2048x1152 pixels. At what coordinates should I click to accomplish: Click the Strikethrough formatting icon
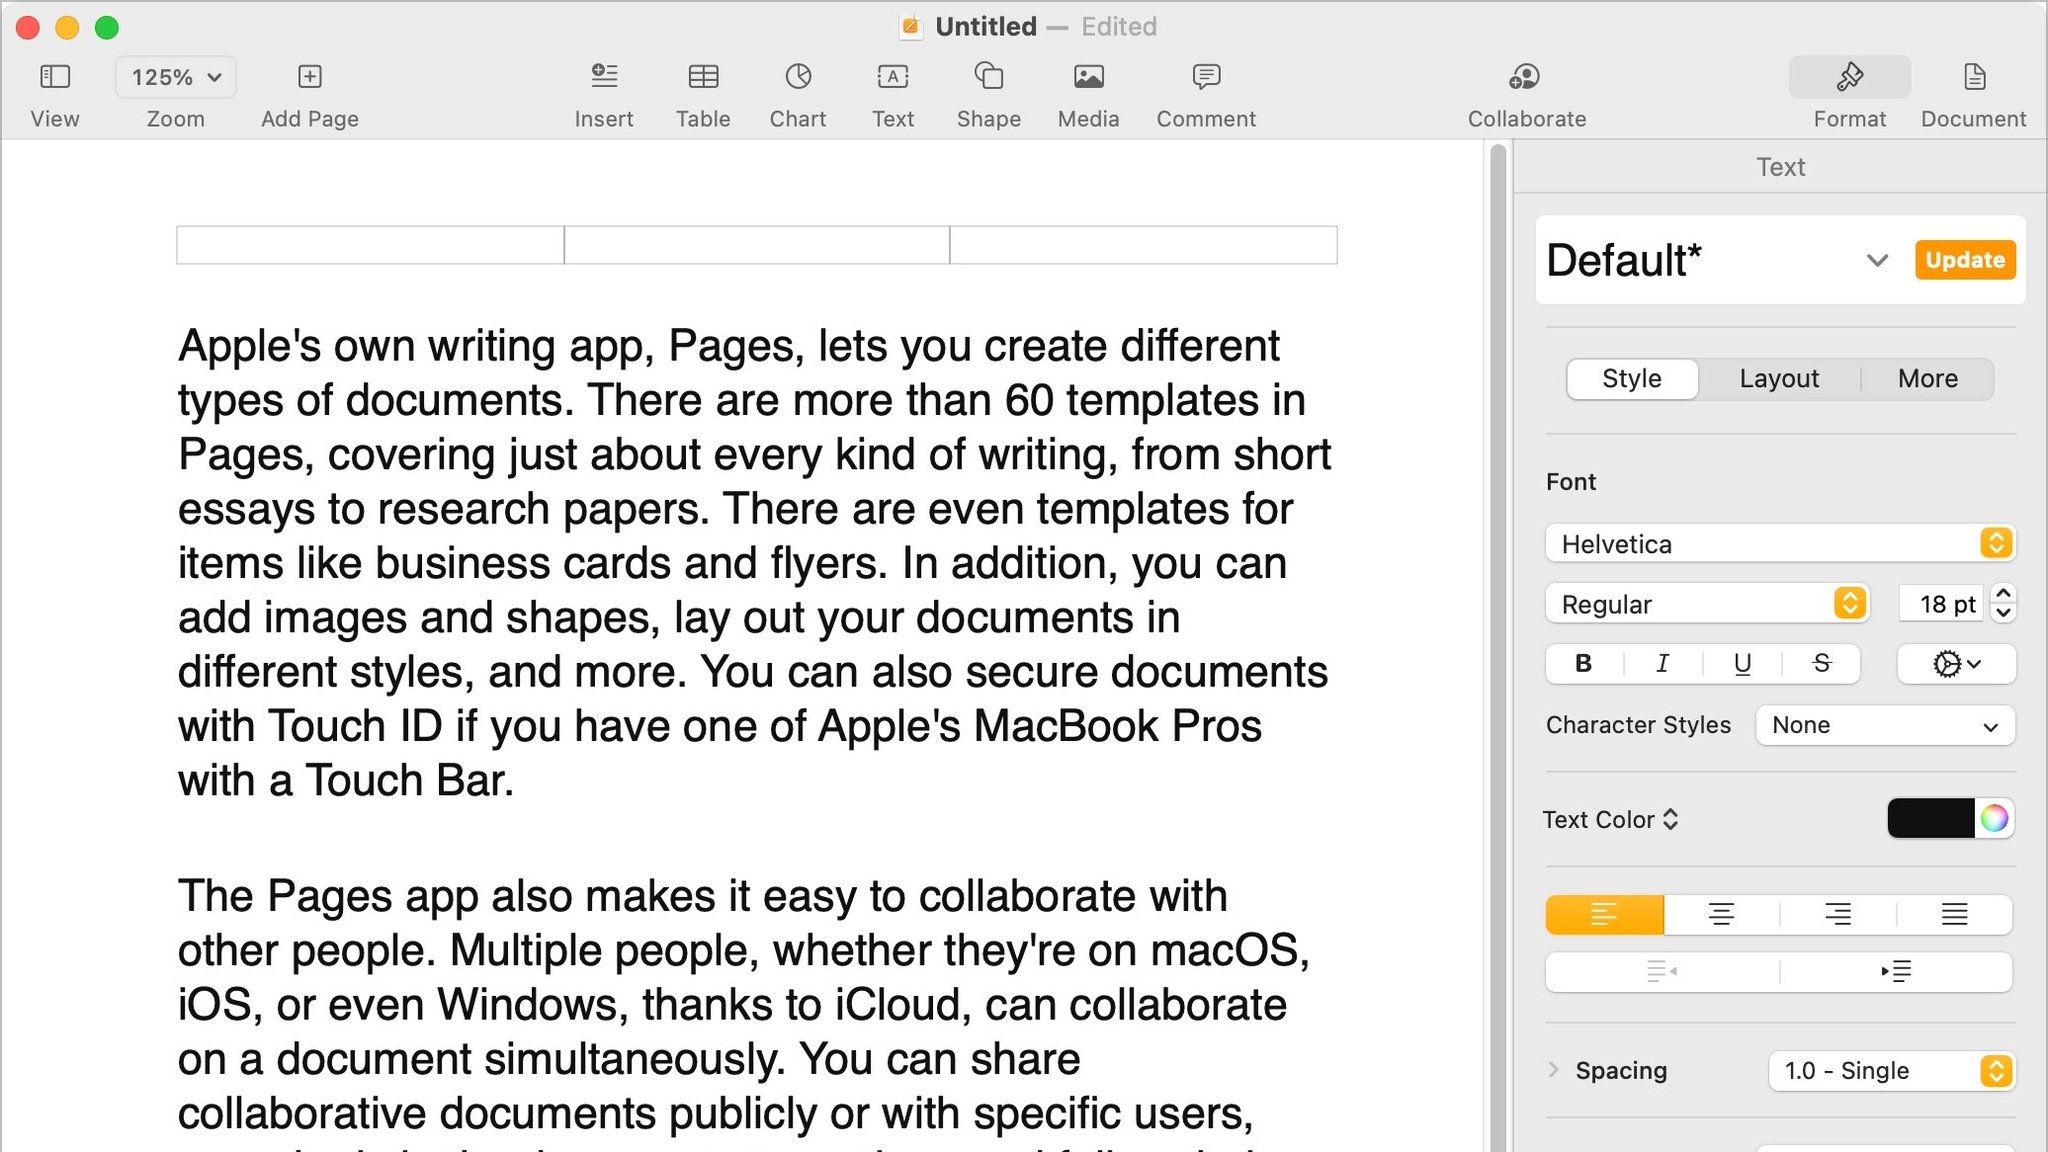coord(1822,664)
